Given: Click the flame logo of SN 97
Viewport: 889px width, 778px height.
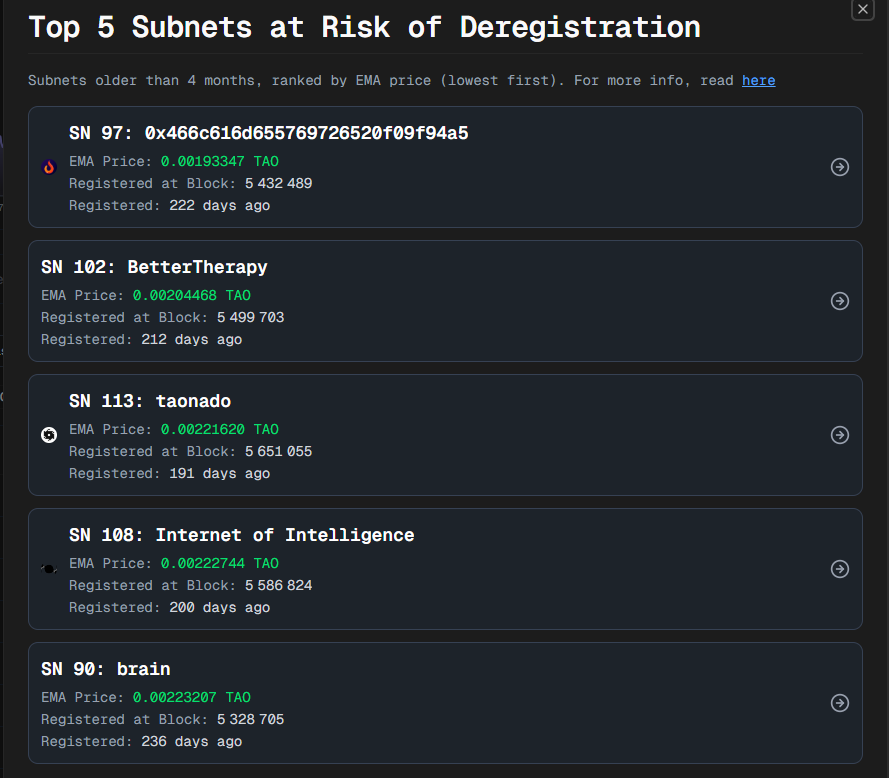Looking at the screenshot, I should tap(49, 167).
